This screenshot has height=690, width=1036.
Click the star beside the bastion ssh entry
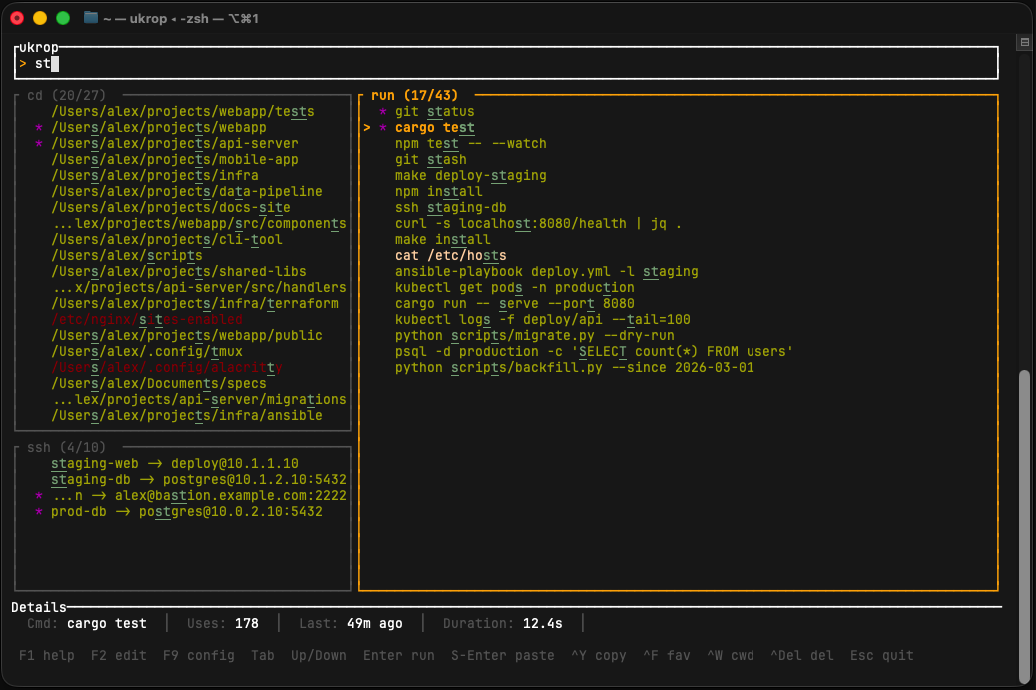(39, 496)
